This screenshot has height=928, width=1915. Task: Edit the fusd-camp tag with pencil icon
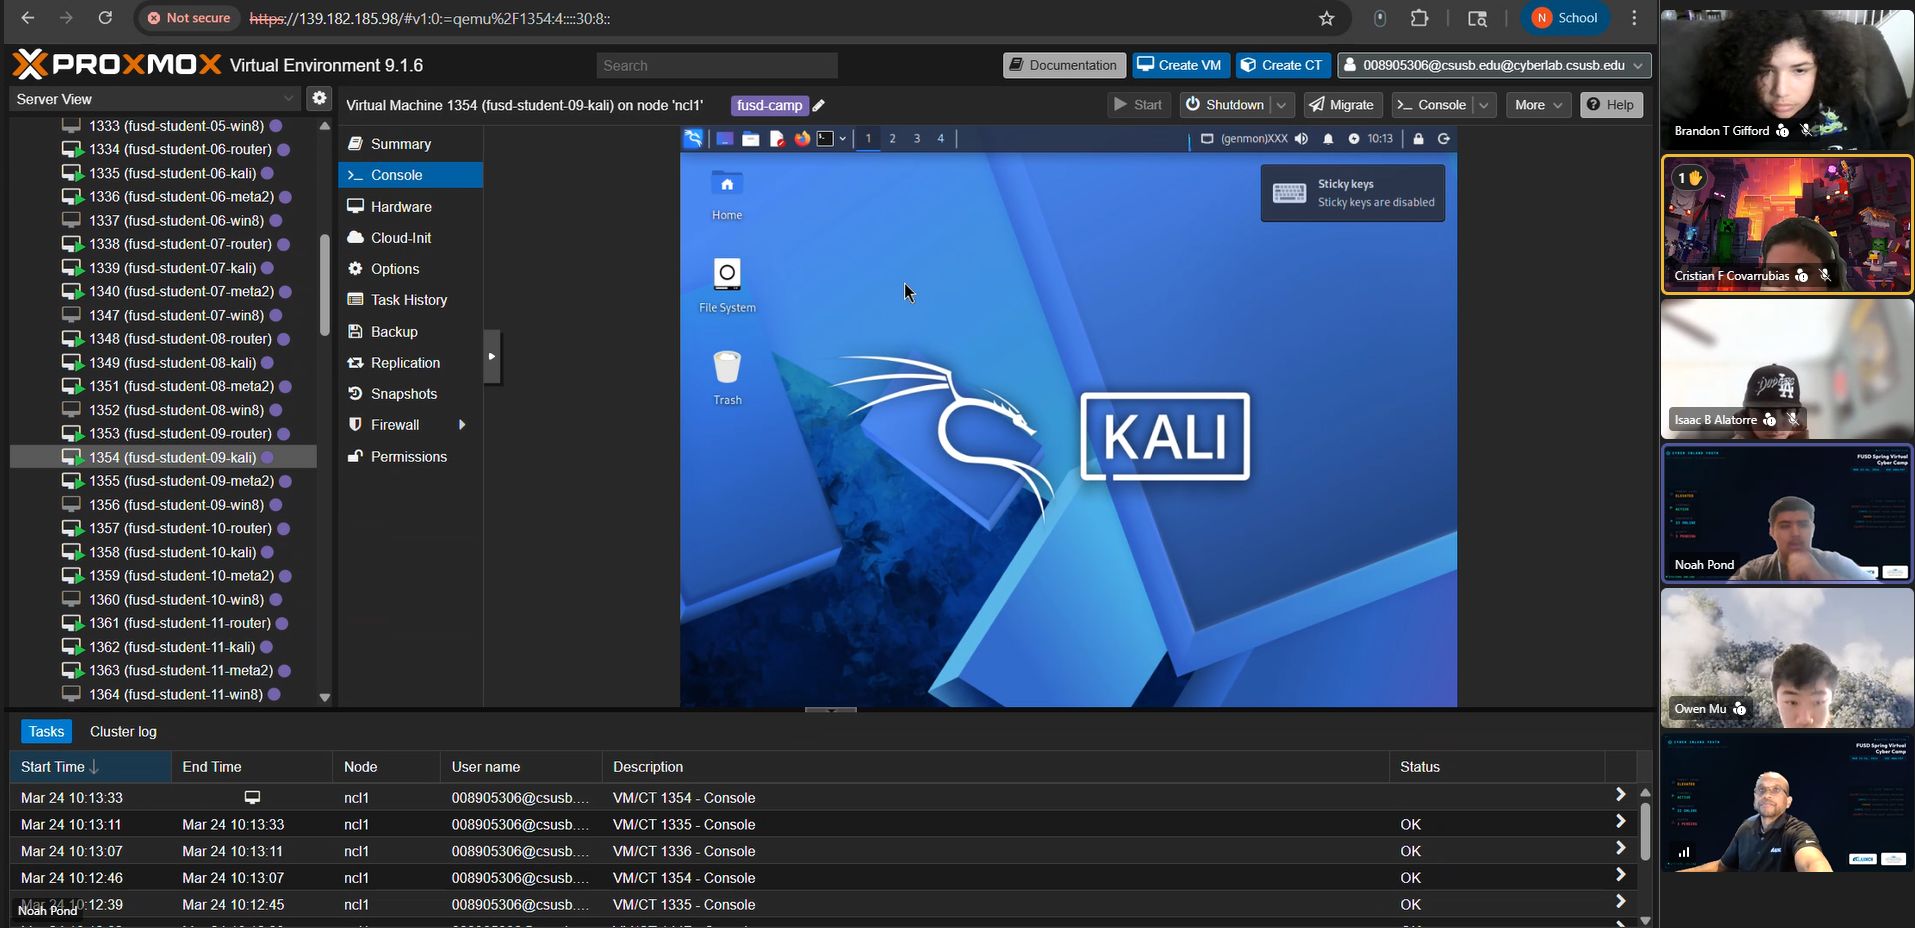pos(819,106)
